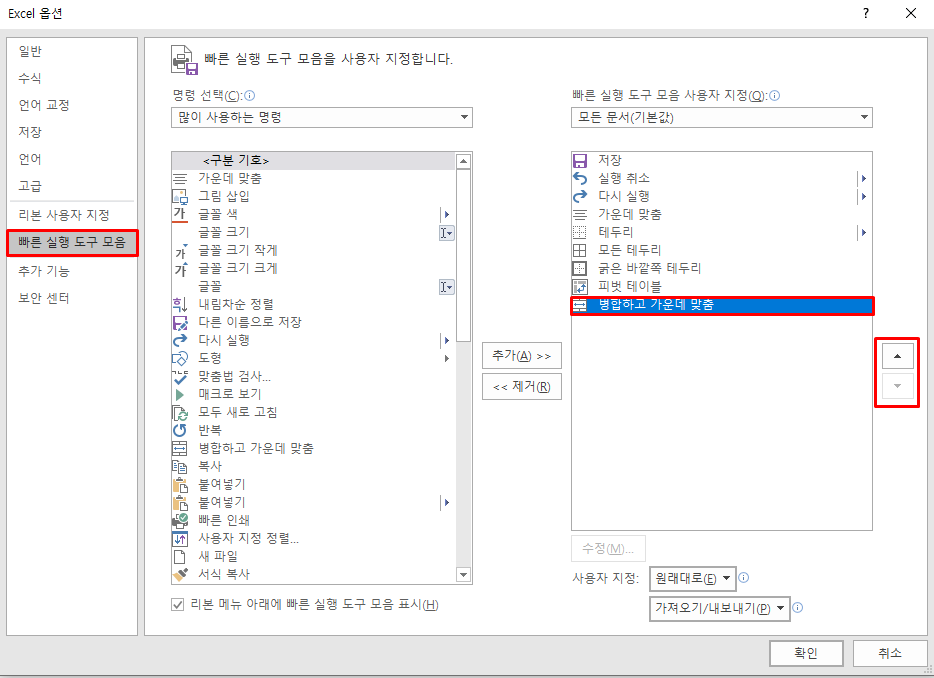Click info icon beside 가져오기/내보내기
The width and height of the screenshot is (934, 678).
coord(798,608)
